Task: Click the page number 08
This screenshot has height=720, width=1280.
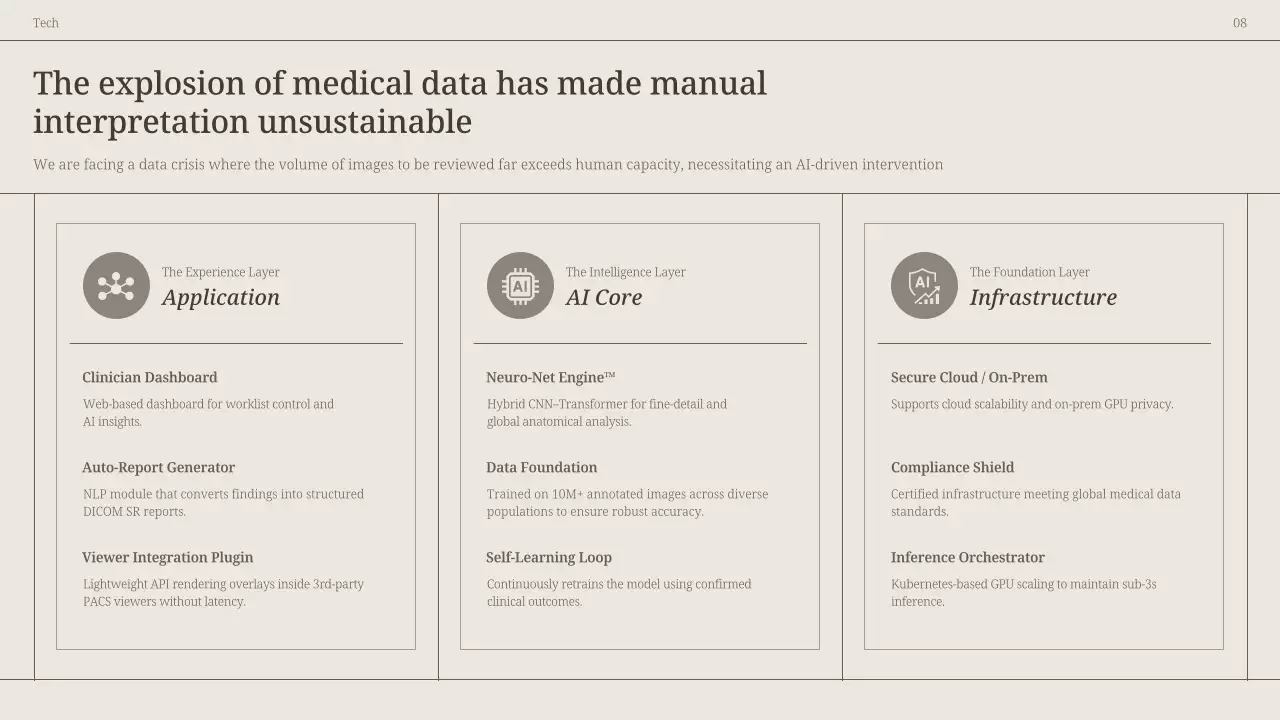Action: point(1239,23)
